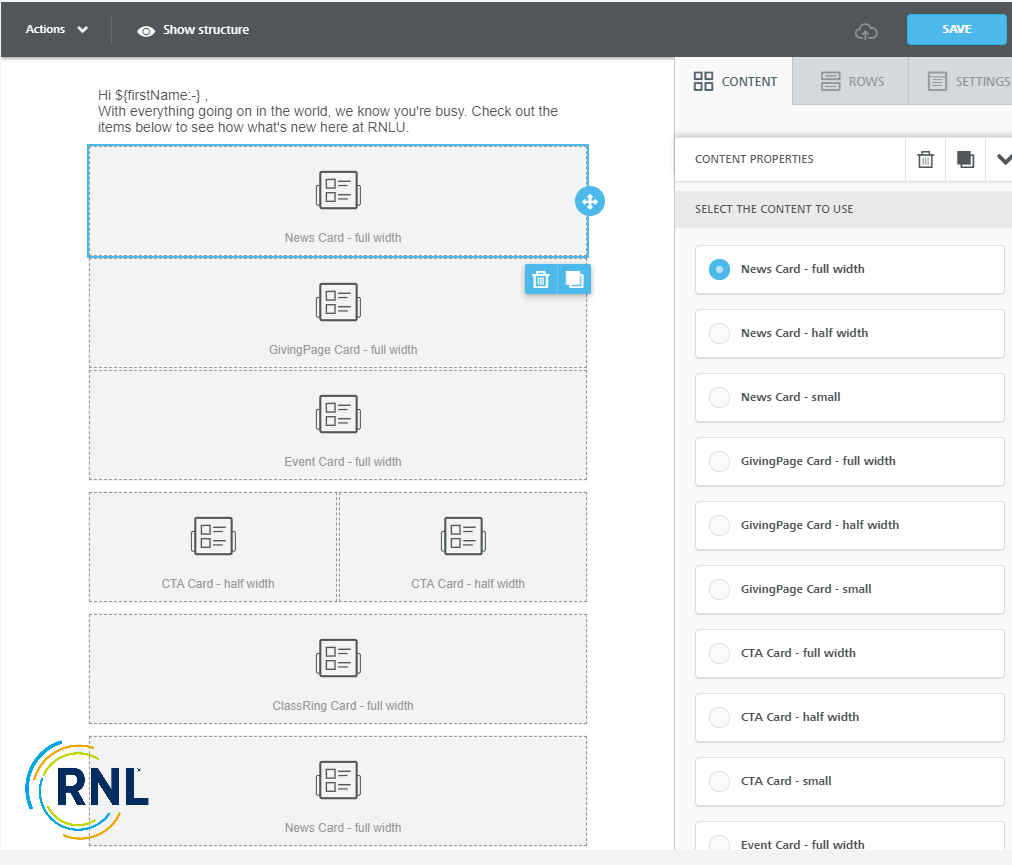Select the ClassRing Card - full width canvas block
The width and height of the screenshot is (1012, 865).
pos(338,669)
